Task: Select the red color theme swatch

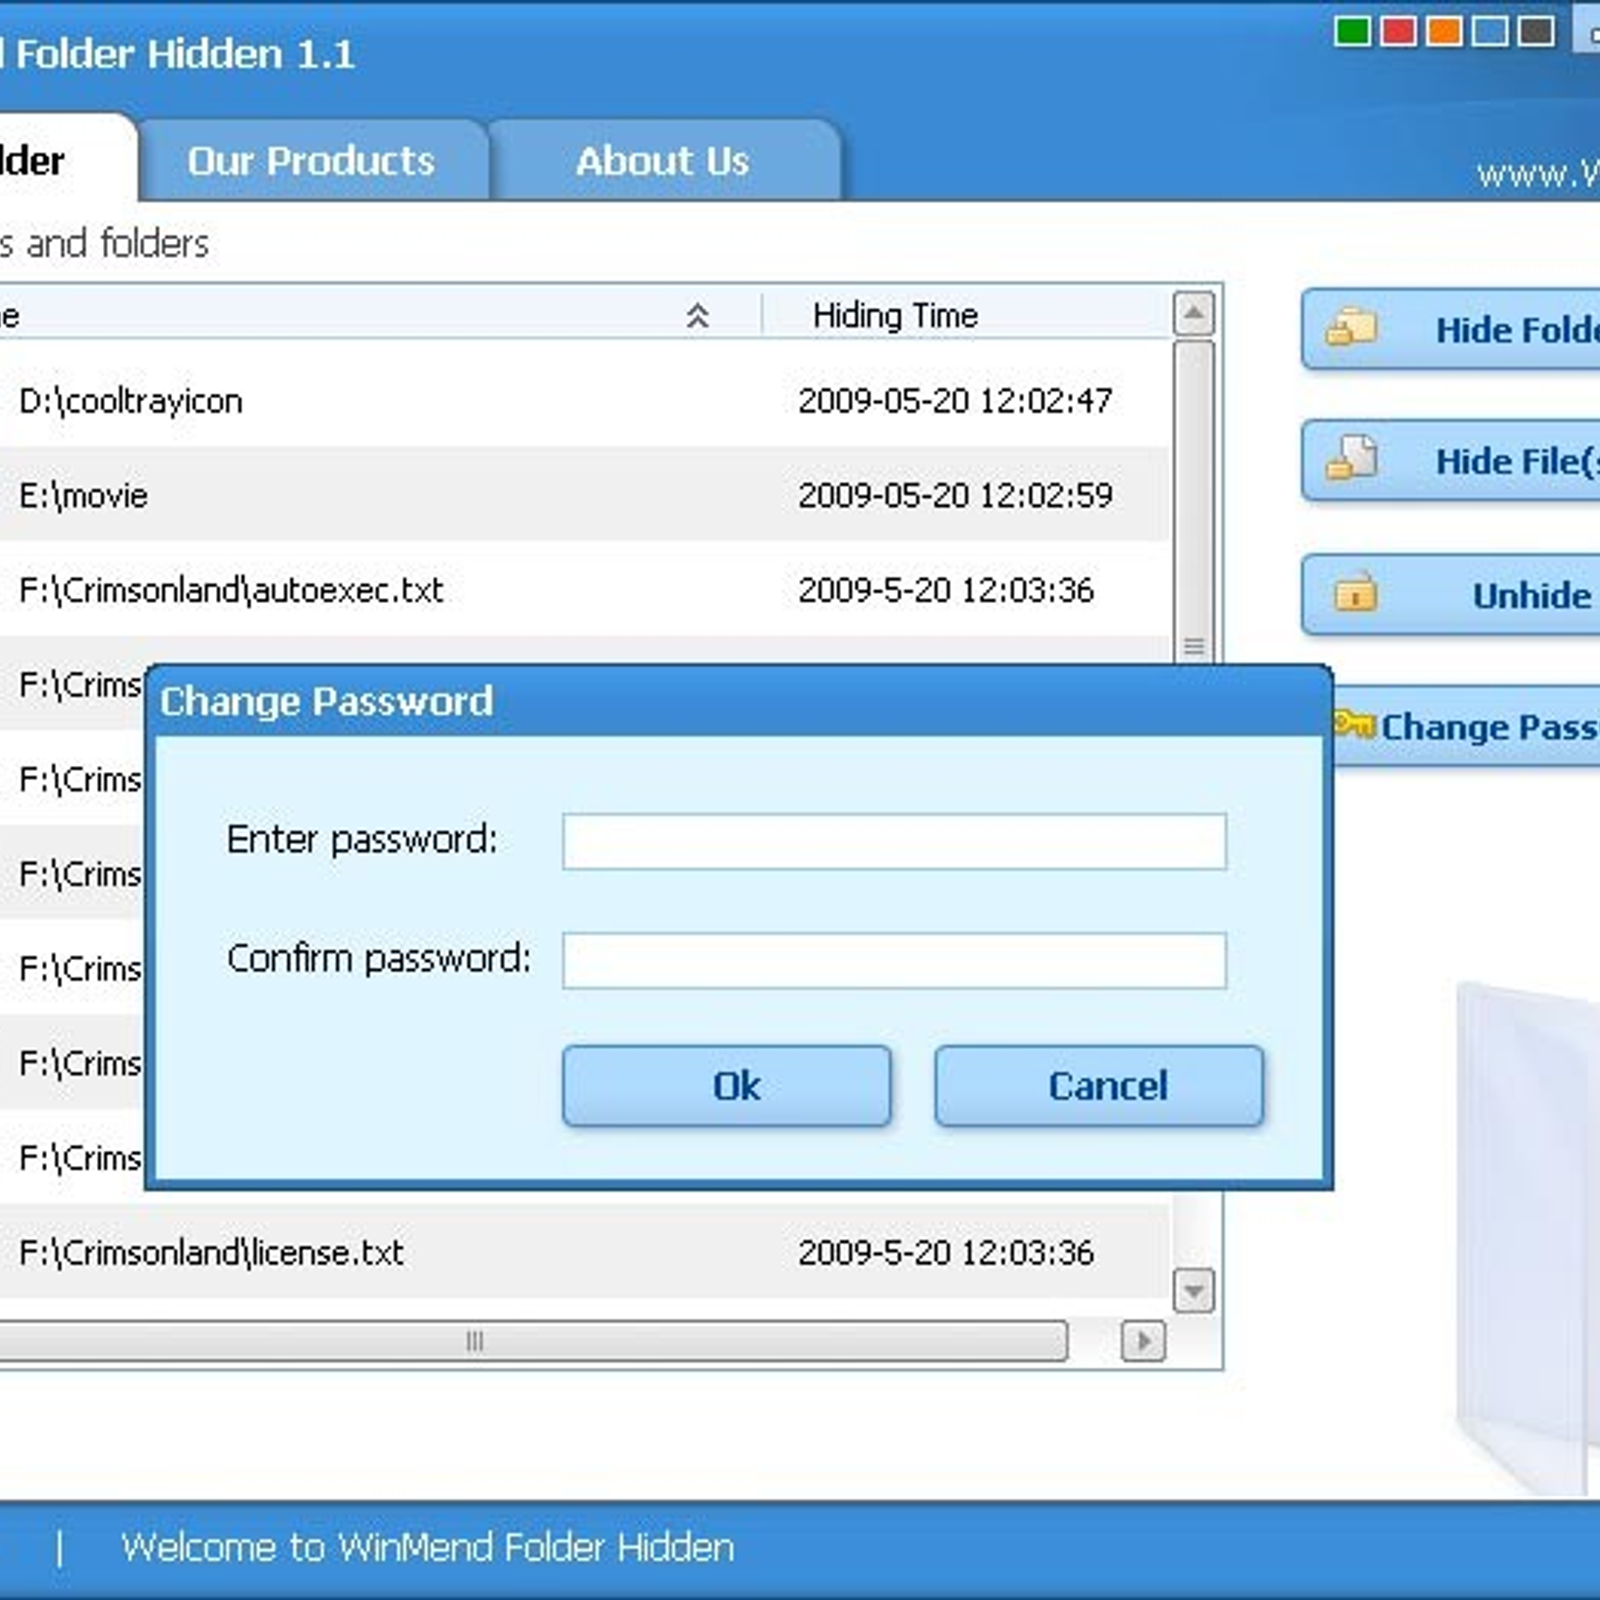Action: point(1398,32)
